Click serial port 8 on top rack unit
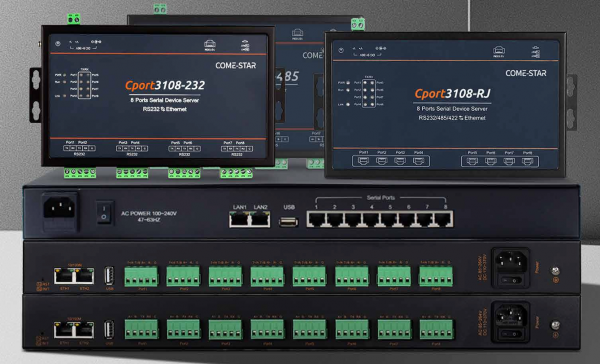The image size is (600, 364). [443, 220]
